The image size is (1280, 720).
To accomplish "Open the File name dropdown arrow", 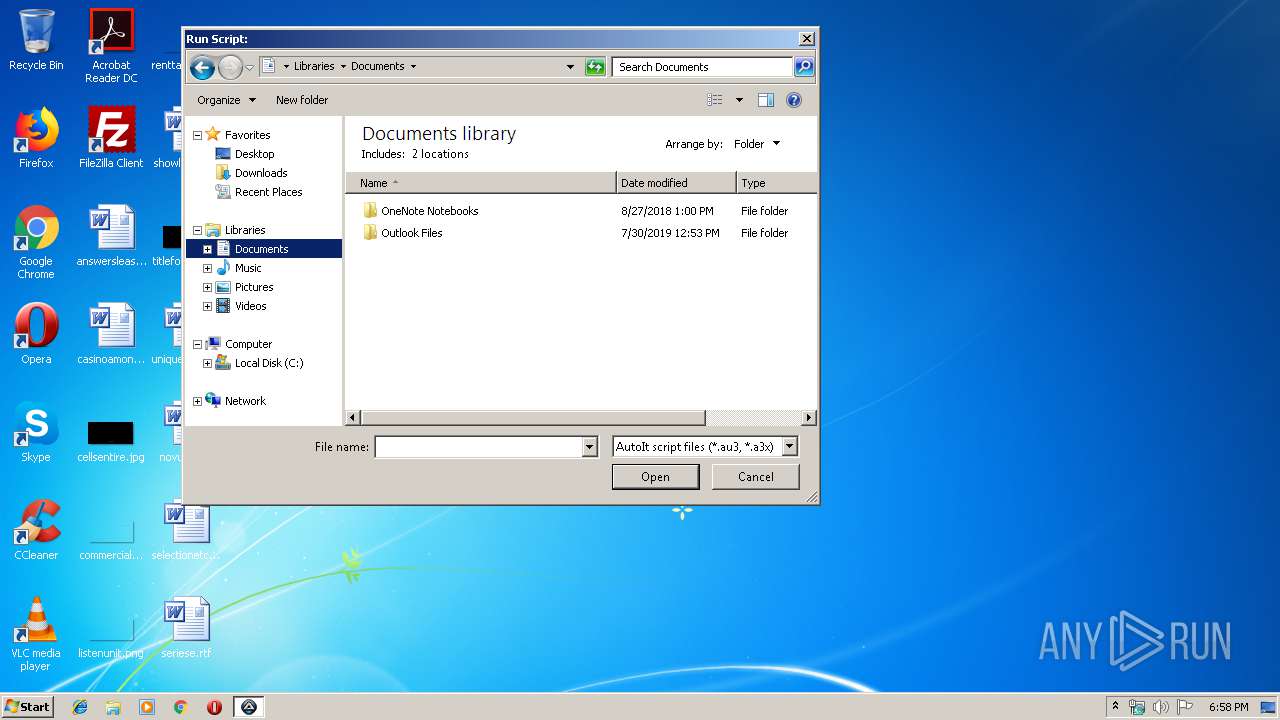I will pyautogui.click(x=589, y=447).
